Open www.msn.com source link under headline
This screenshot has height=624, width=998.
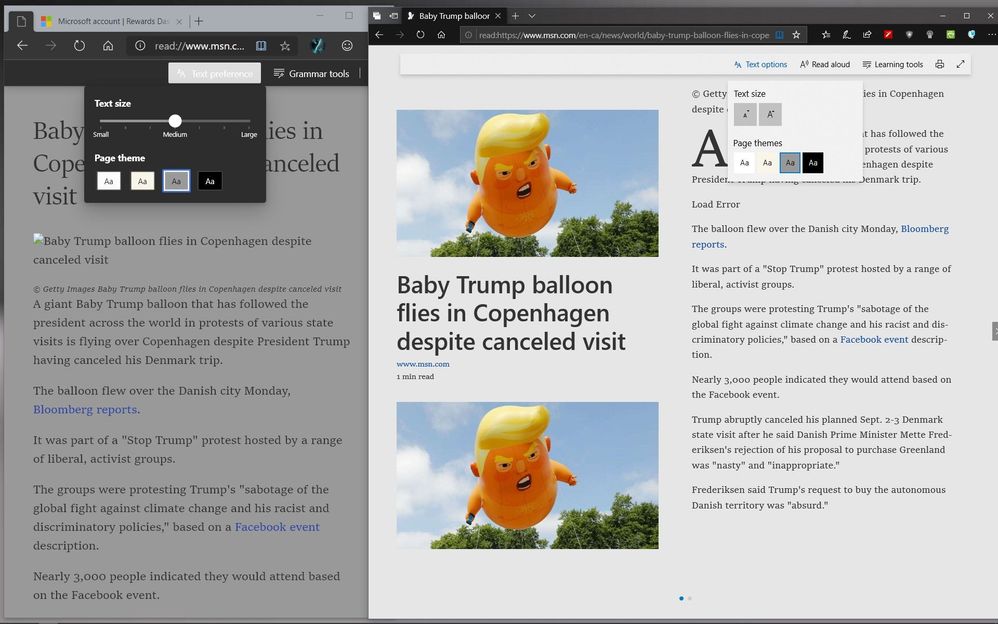(x=423, y=364)
